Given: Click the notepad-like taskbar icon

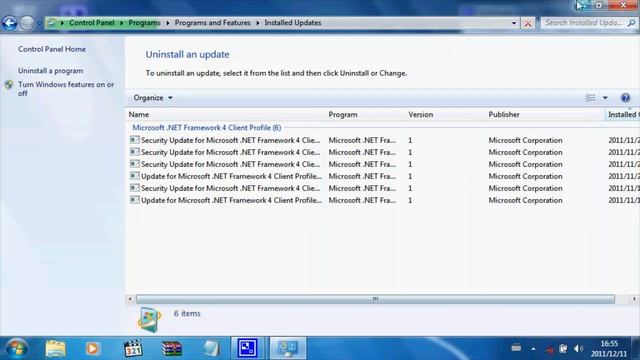Looking at the screenshot, I should (211, 349).
